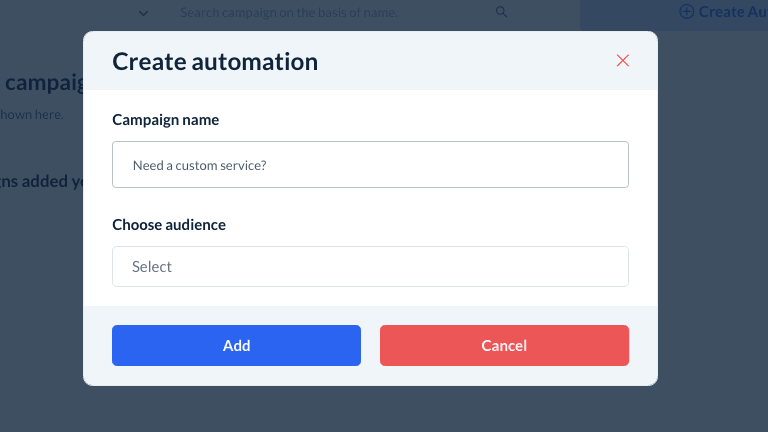Click the Choose audience label
Viewport: 768px width, 432px height.
169,225
